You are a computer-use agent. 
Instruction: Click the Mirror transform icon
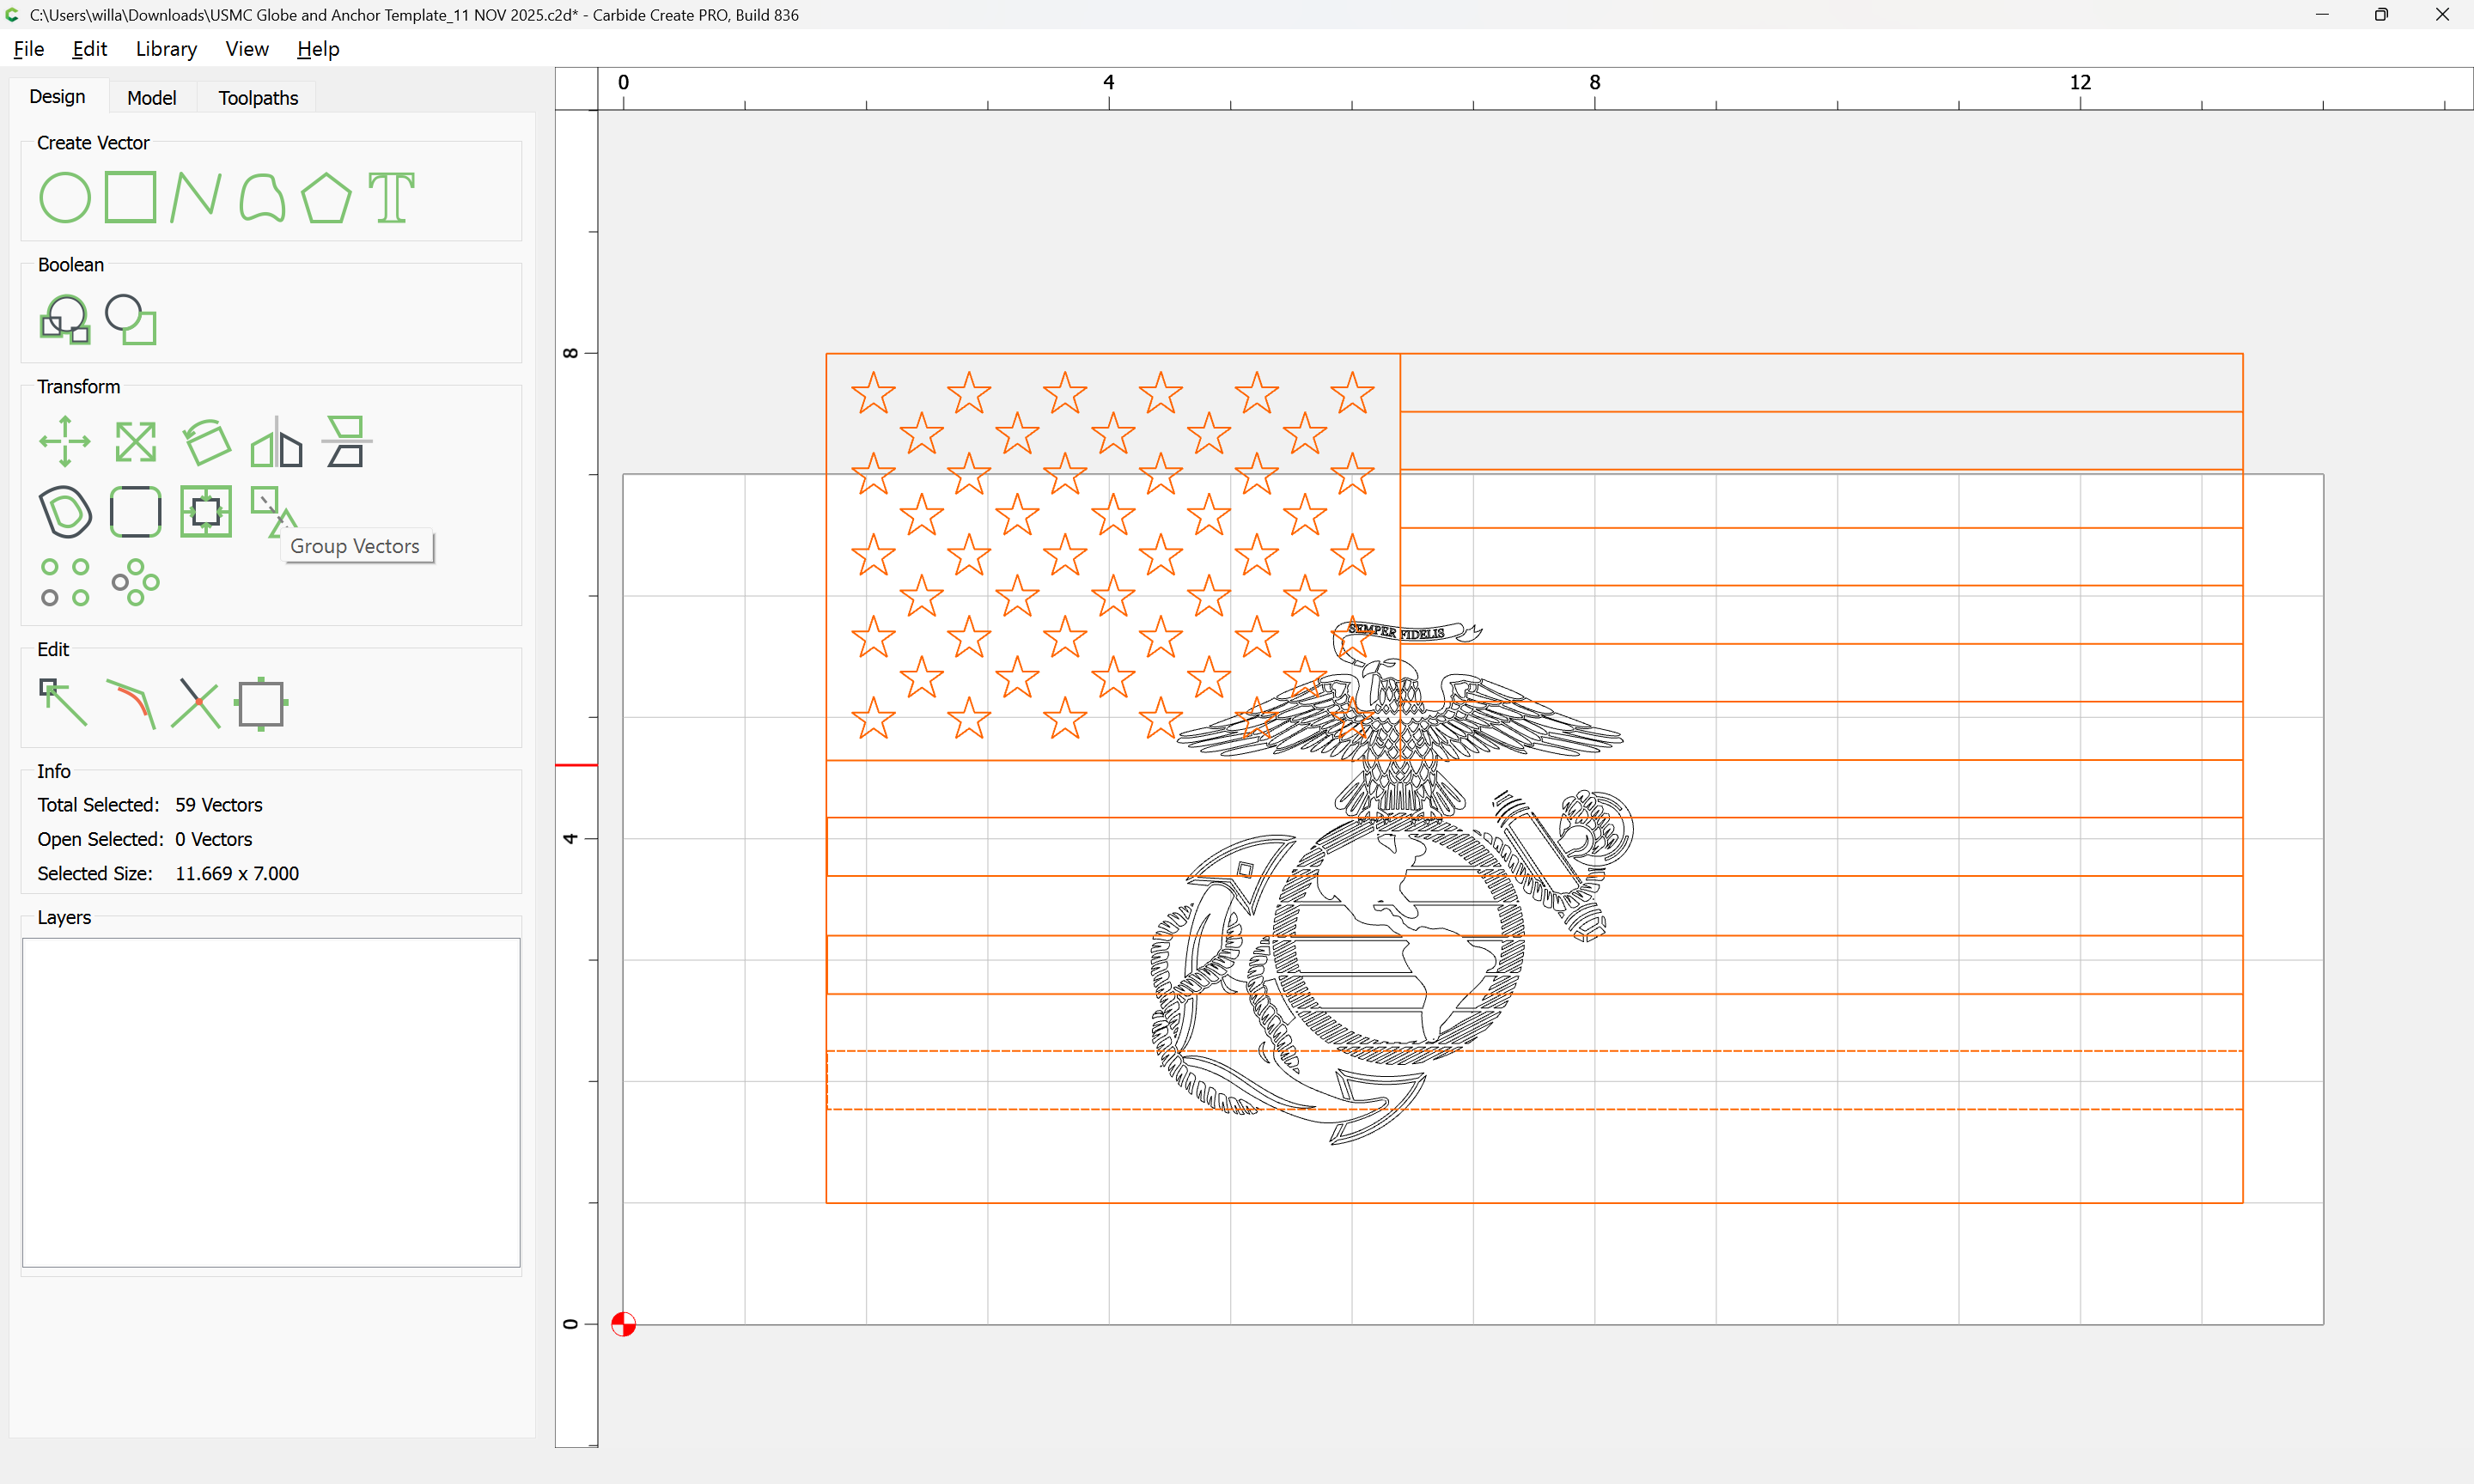pyautogui.click(x=276, y=441)
